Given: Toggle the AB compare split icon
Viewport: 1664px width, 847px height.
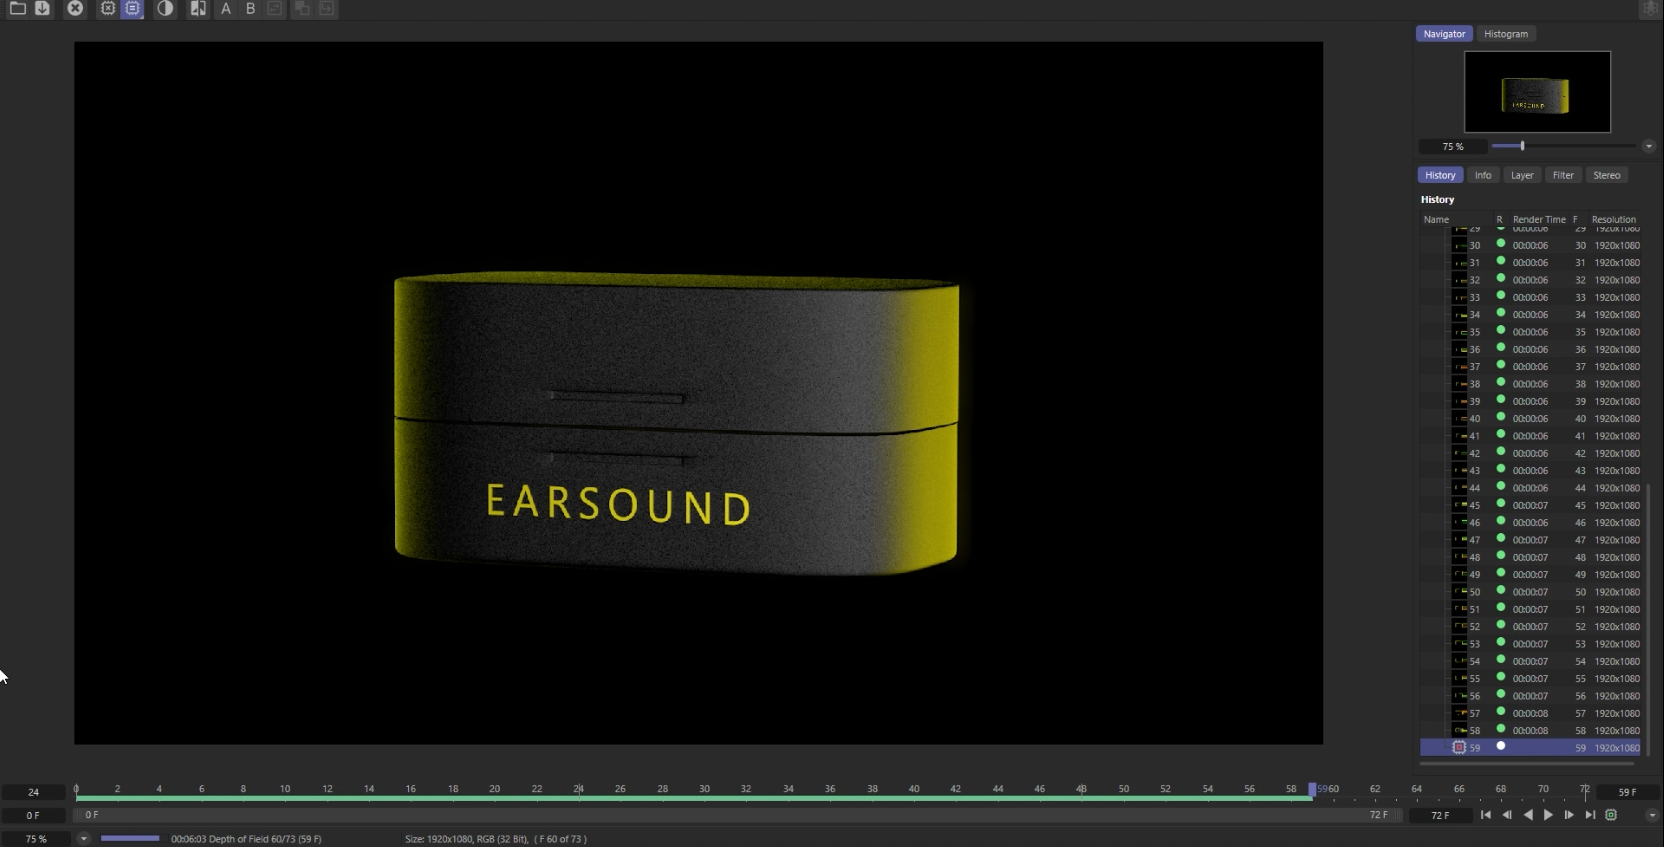Looking at the screenshot, I should pos(198,8).
